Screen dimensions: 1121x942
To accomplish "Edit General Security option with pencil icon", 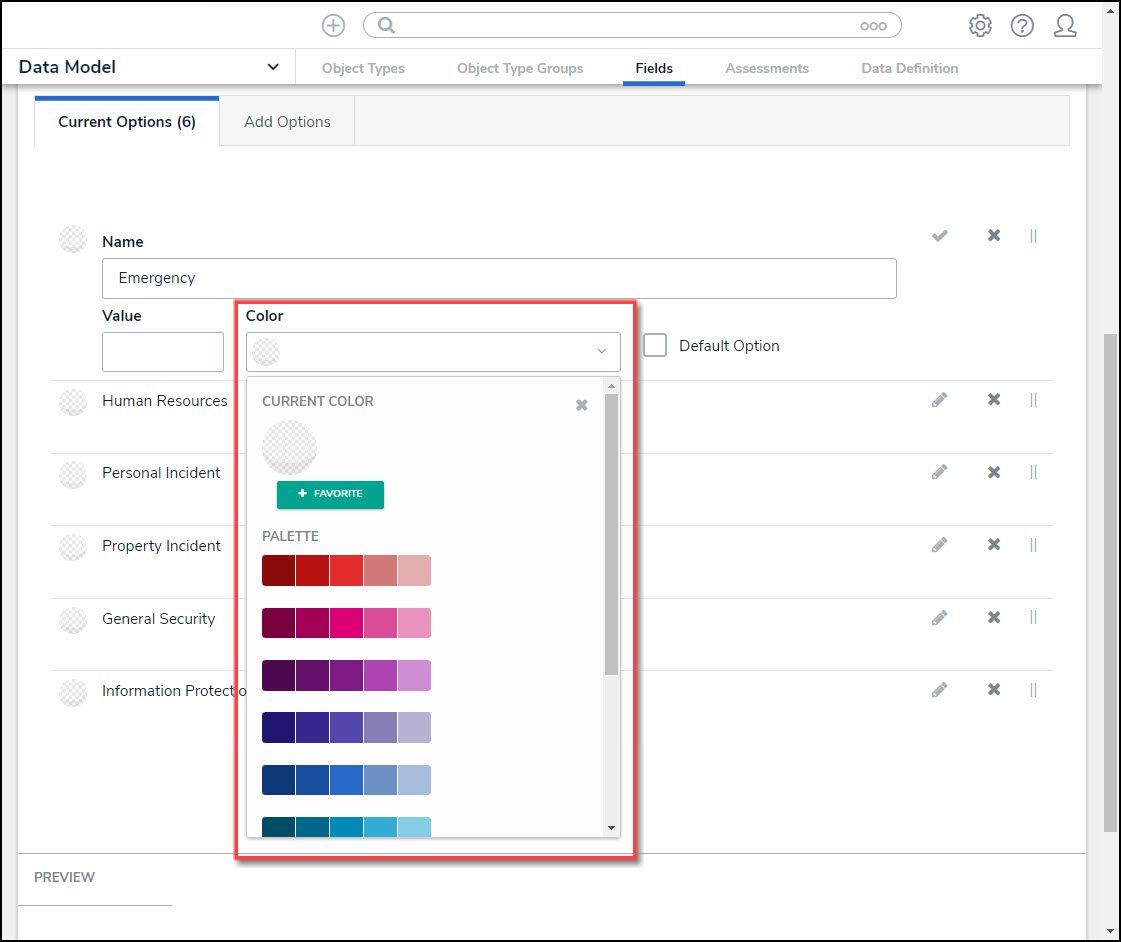I will 939,618.
